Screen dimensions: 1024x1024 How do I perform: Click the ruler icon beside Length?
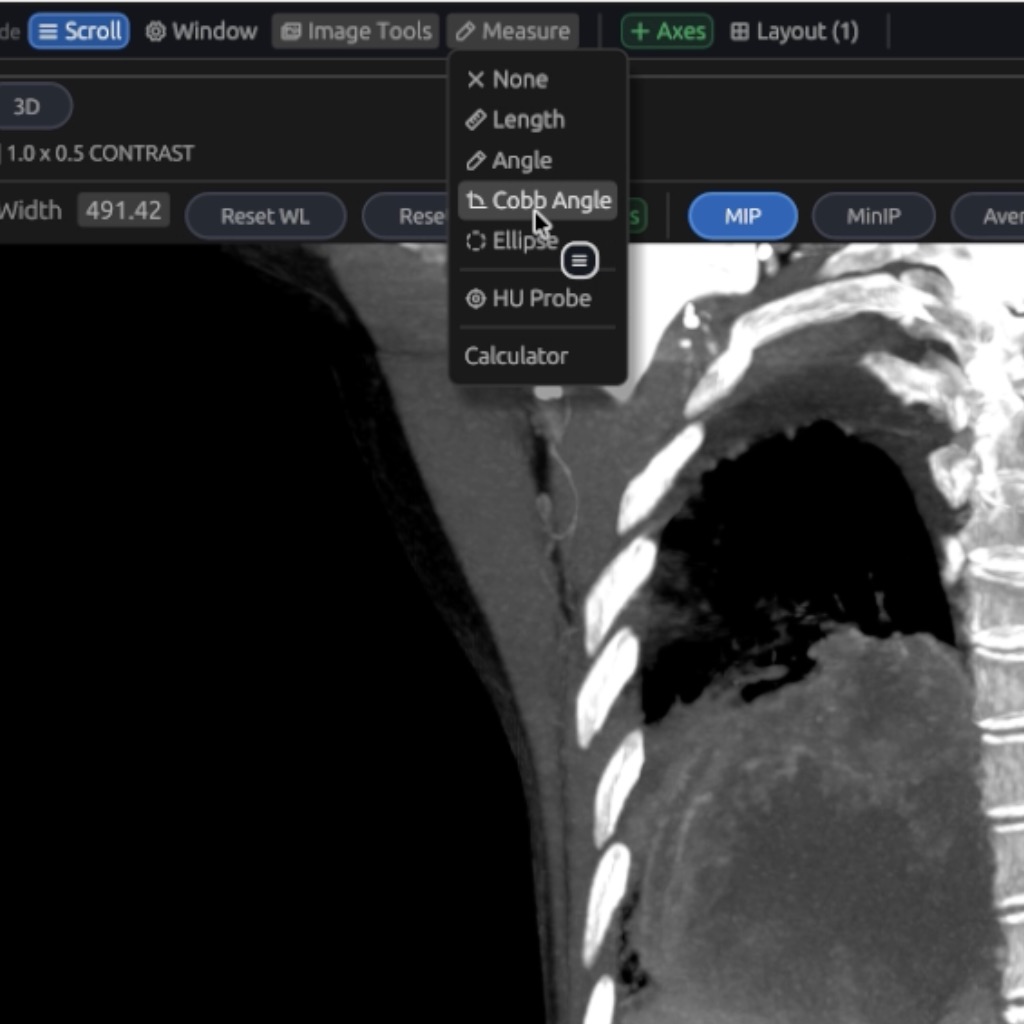pos(475,120)
